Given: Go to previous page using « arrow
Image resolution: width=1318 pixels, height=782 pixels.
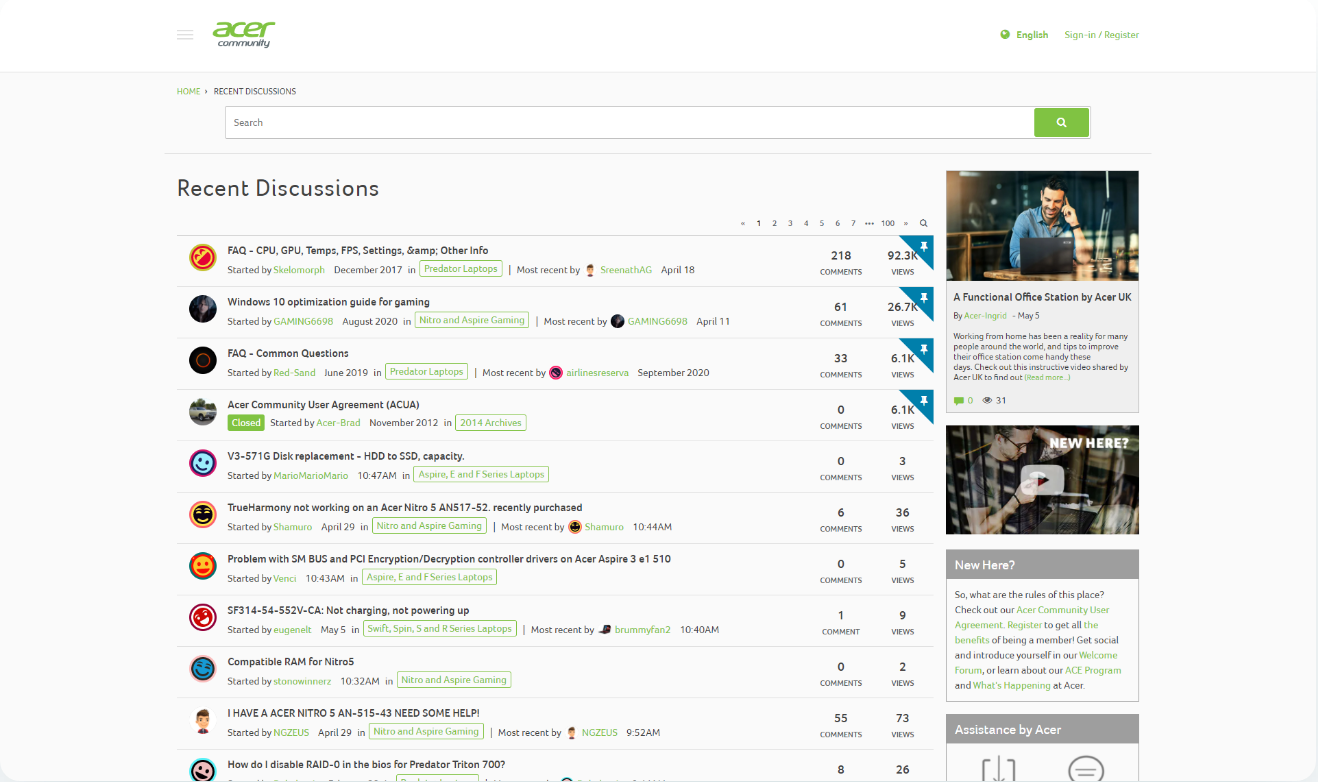Looking at the screenshot, I should [743, 223].
